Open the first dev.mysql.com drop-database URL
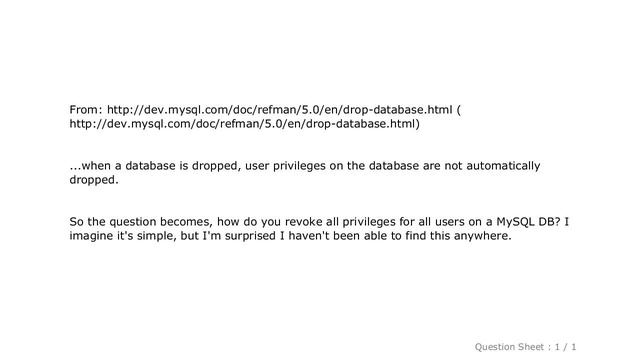The width and height of the screenshot is (640, 360). click(x=280, y=110)
